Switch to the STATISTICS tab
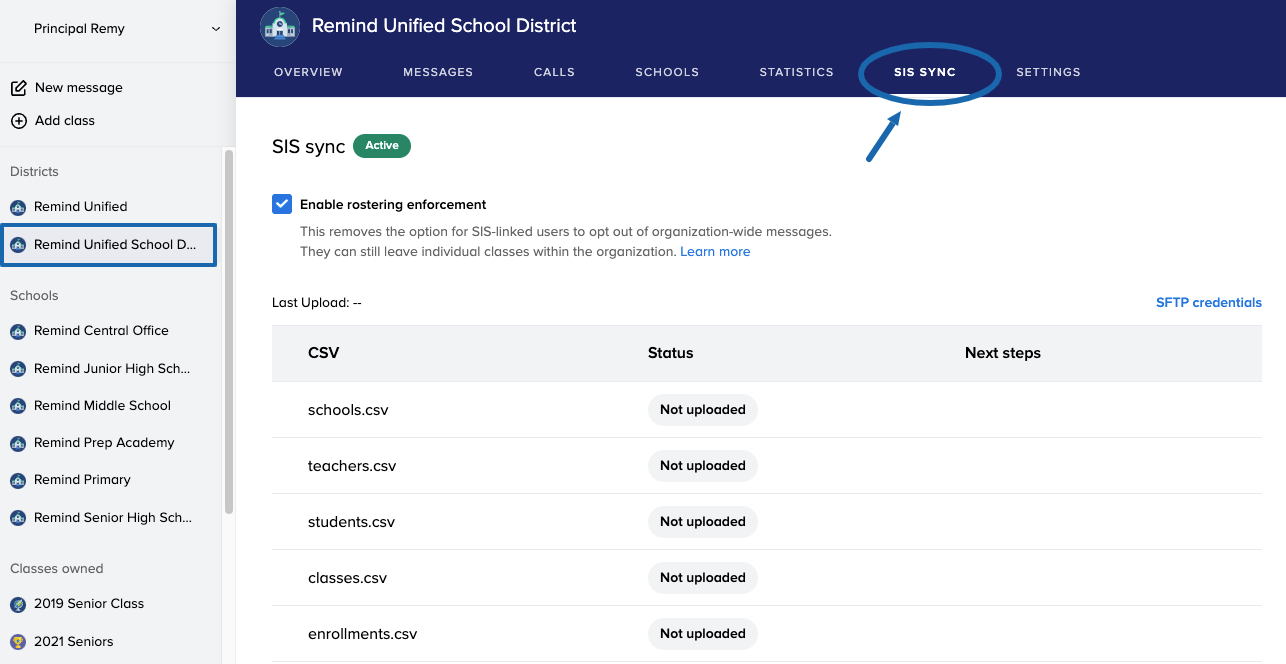The image size is (1286, 664). point(796,72)
